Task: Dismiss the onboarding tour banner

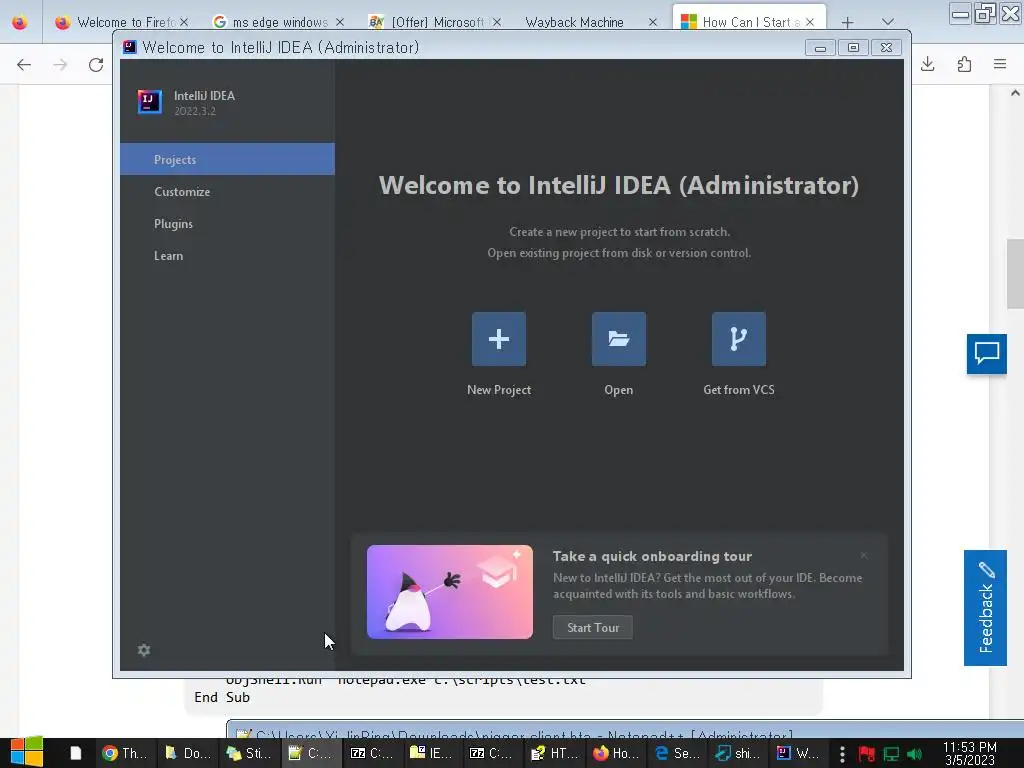Action: click(x=863, y=556)
